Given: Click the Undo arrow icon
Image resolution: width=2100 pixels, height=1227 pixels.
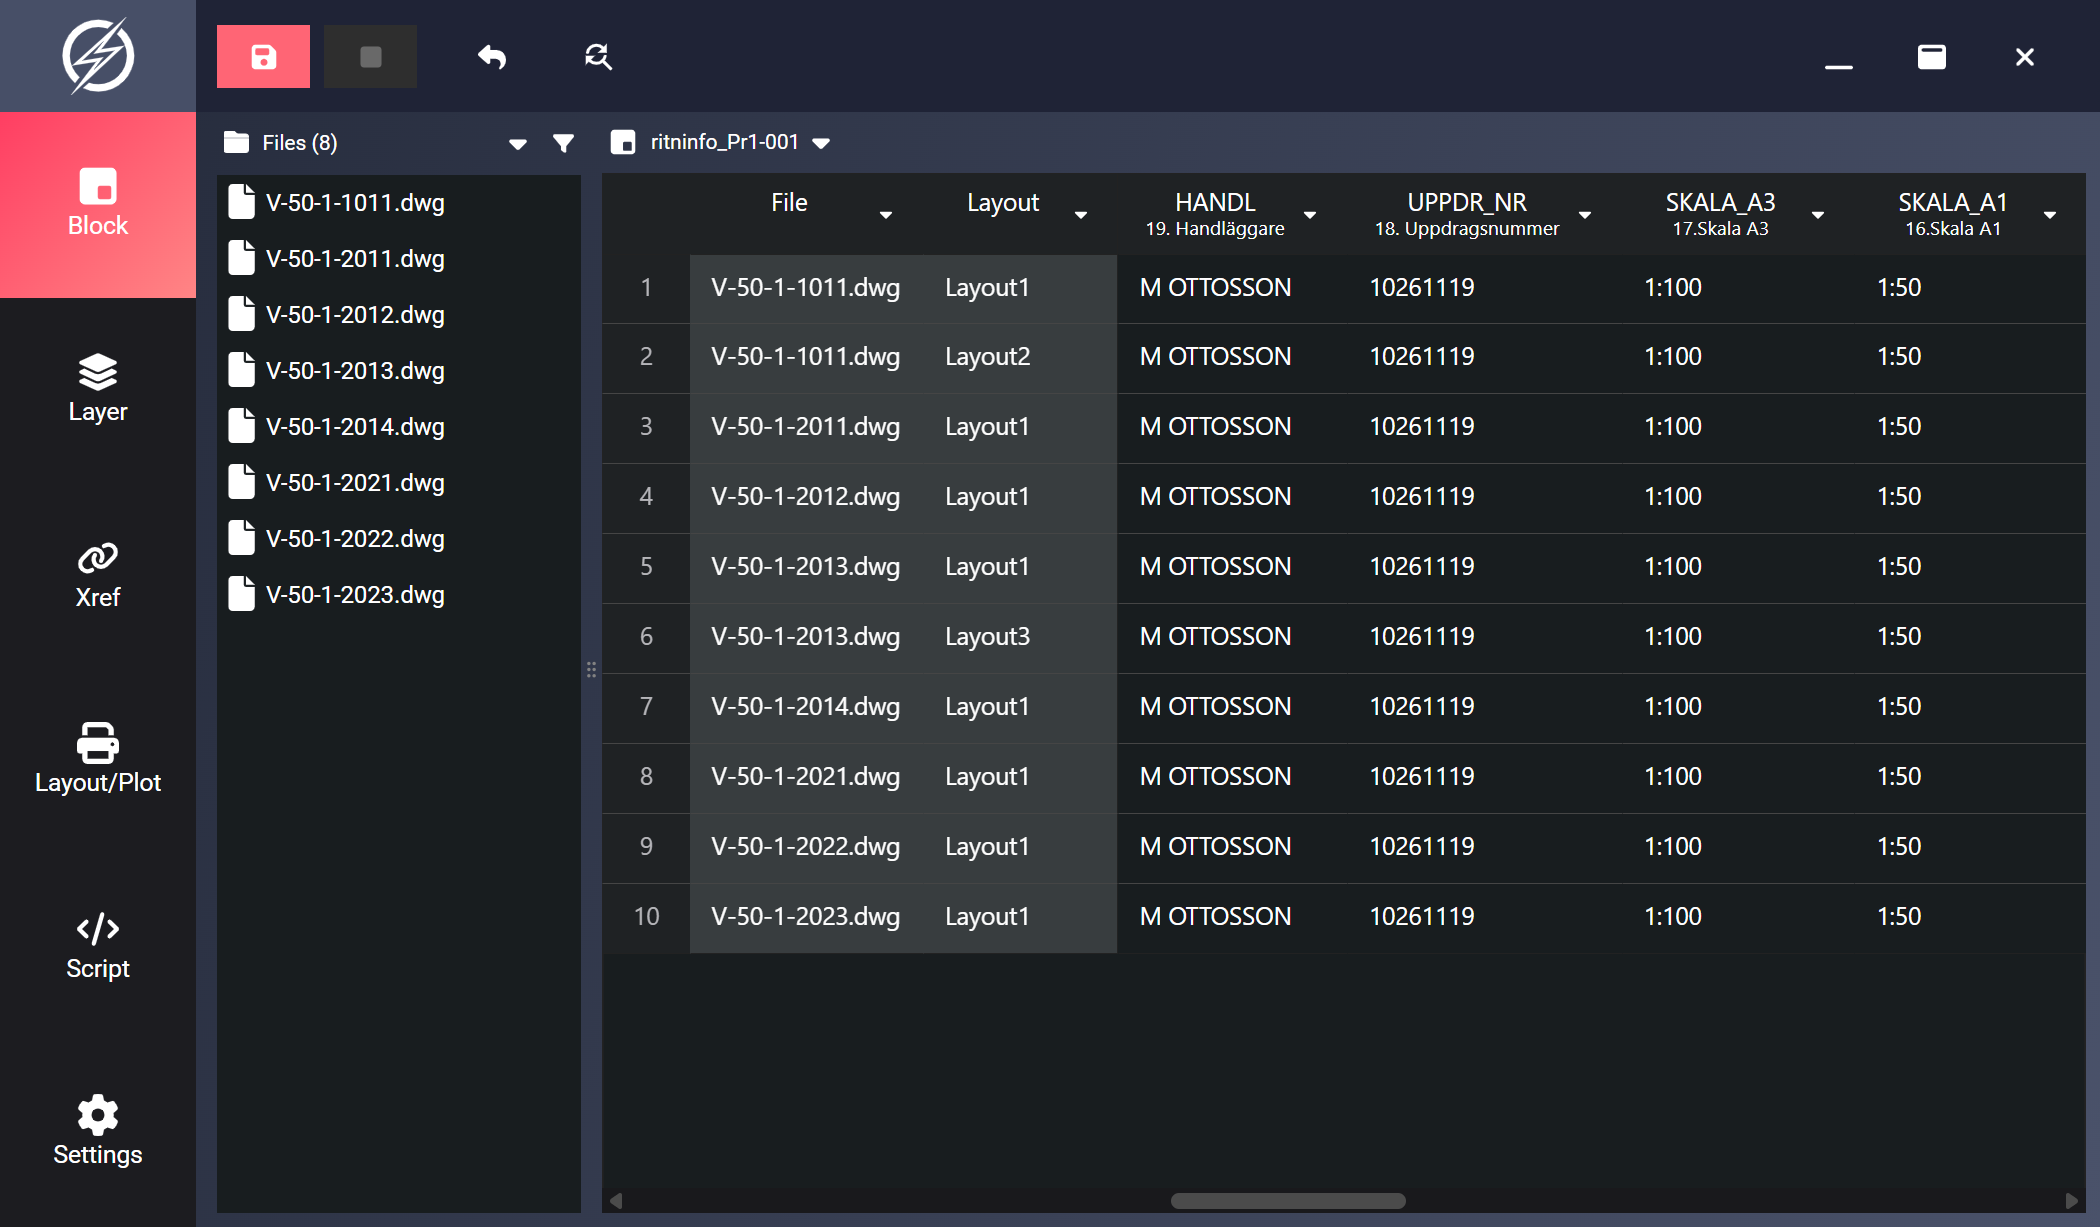Looking at the screenshot, I should tap(492, 57).
